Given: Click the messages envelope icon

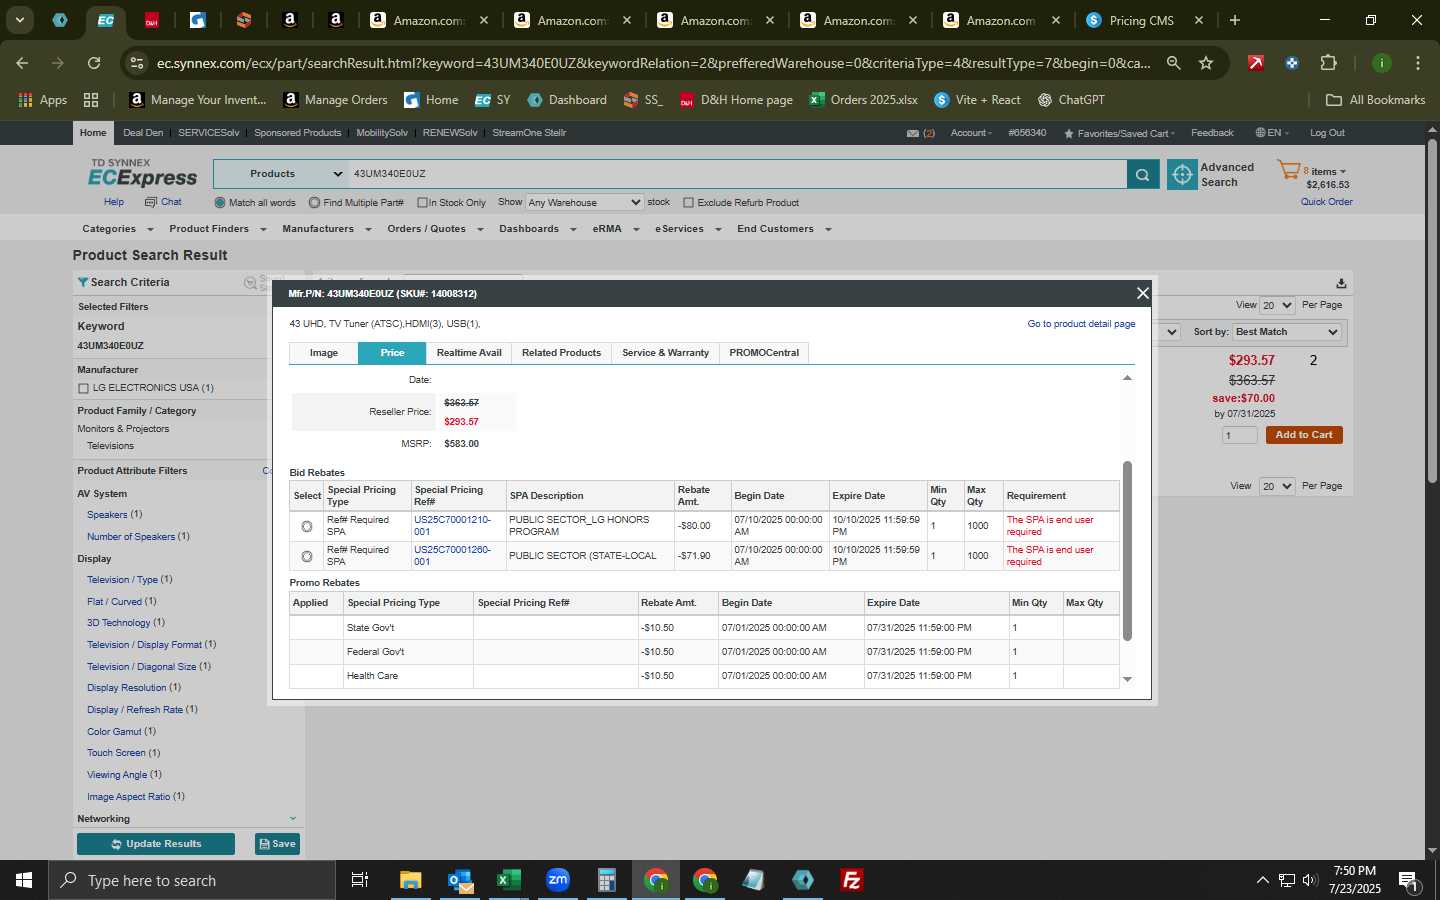Looking at the screenshot, I should click(x=912, y=133).
